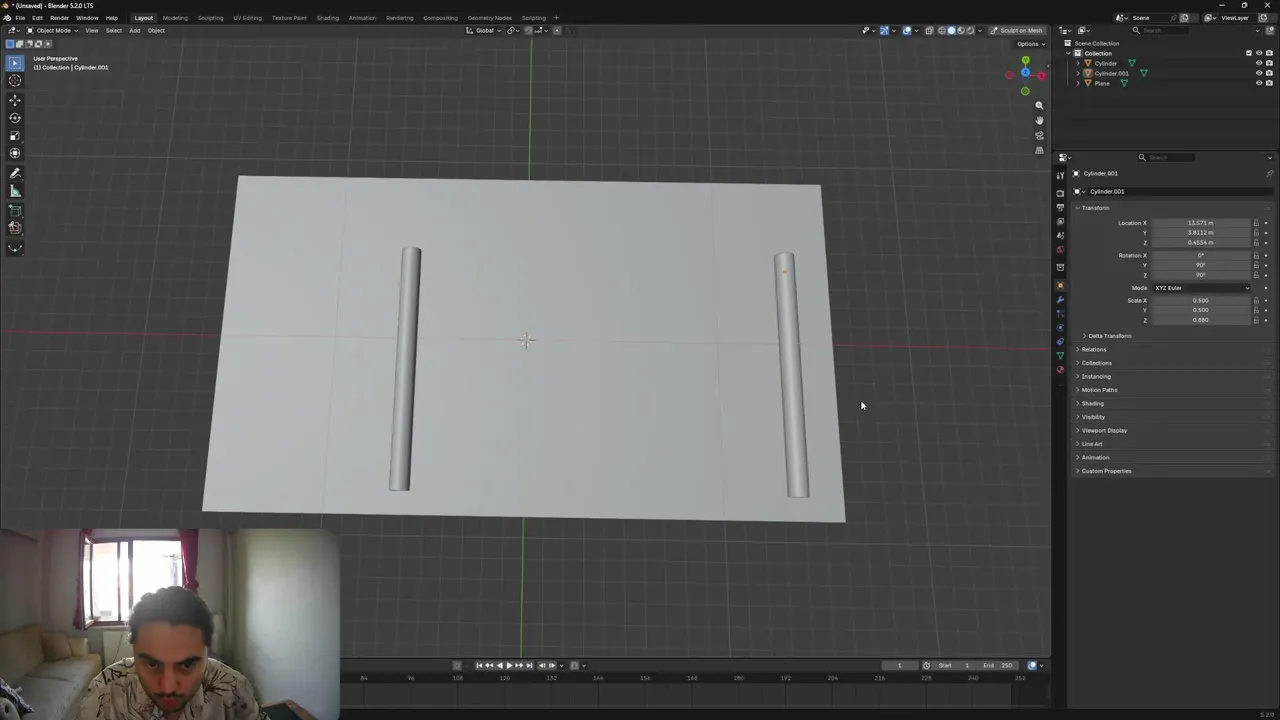Open the Object Mode dropdown
This screenshot has width=1280, height=720.
coord(50,30)
